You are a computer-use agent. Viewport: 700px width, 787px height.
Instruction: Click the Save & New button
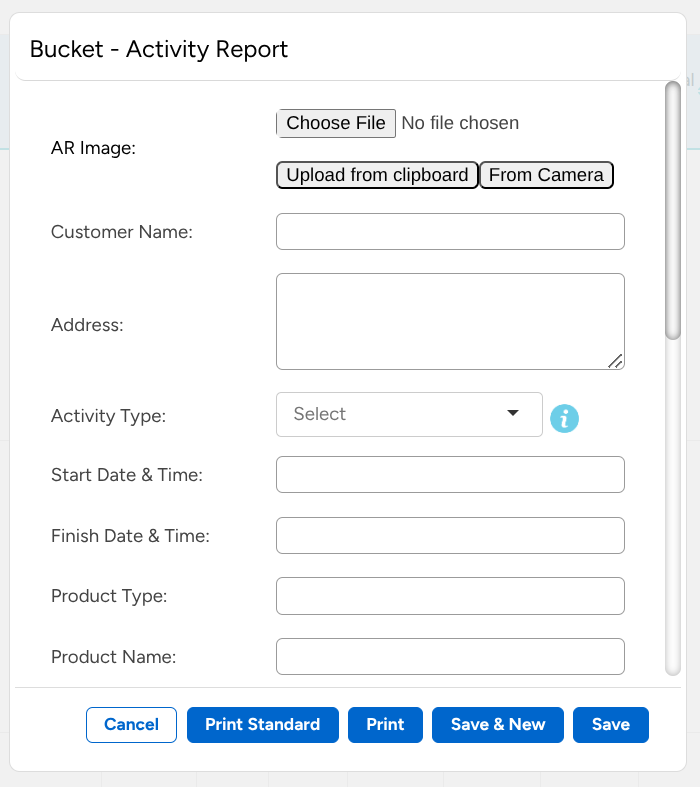[x=498, y=725]
